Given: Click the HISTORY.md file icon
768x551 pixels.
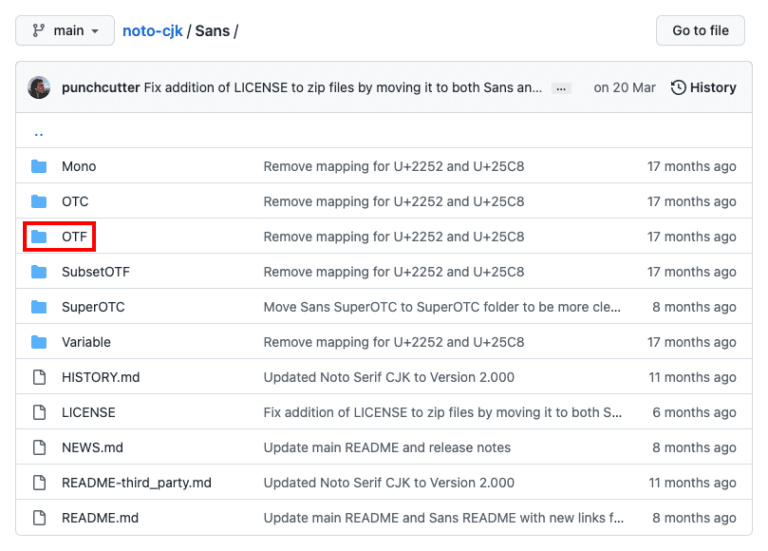Looking at the screenshot, I should [39, 377].
